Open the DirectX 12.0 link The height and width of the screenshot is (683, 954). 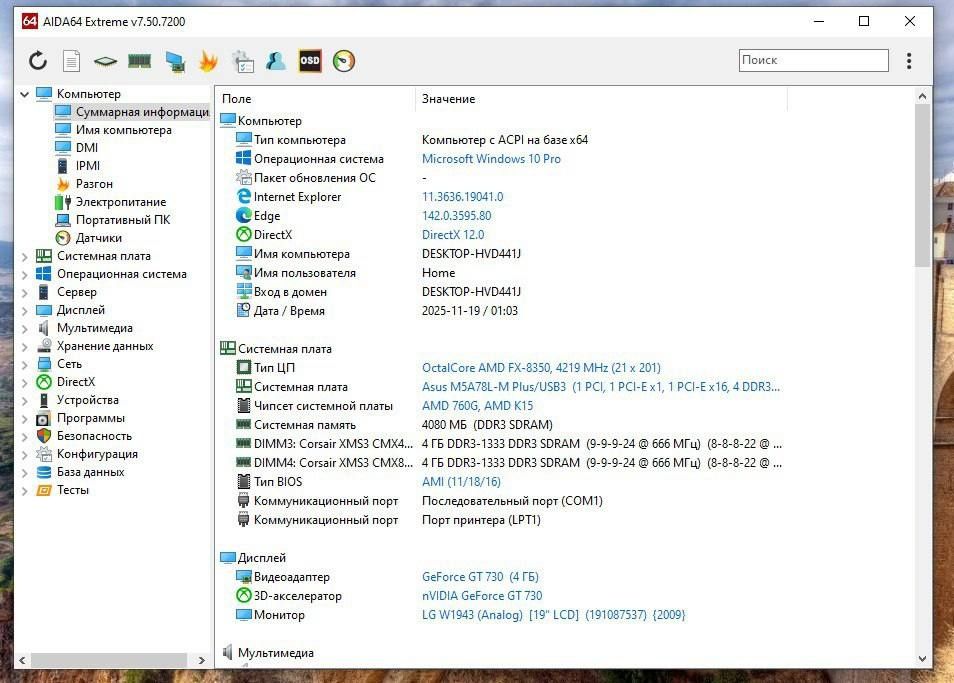(453, 235)
